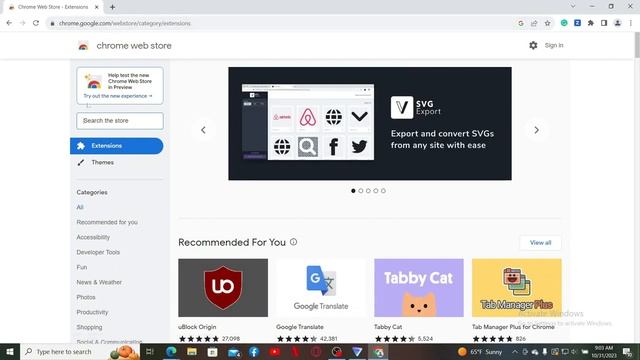
Task: Click the taskbar search box
Action: pyautogui.click(x=80, y=351)
